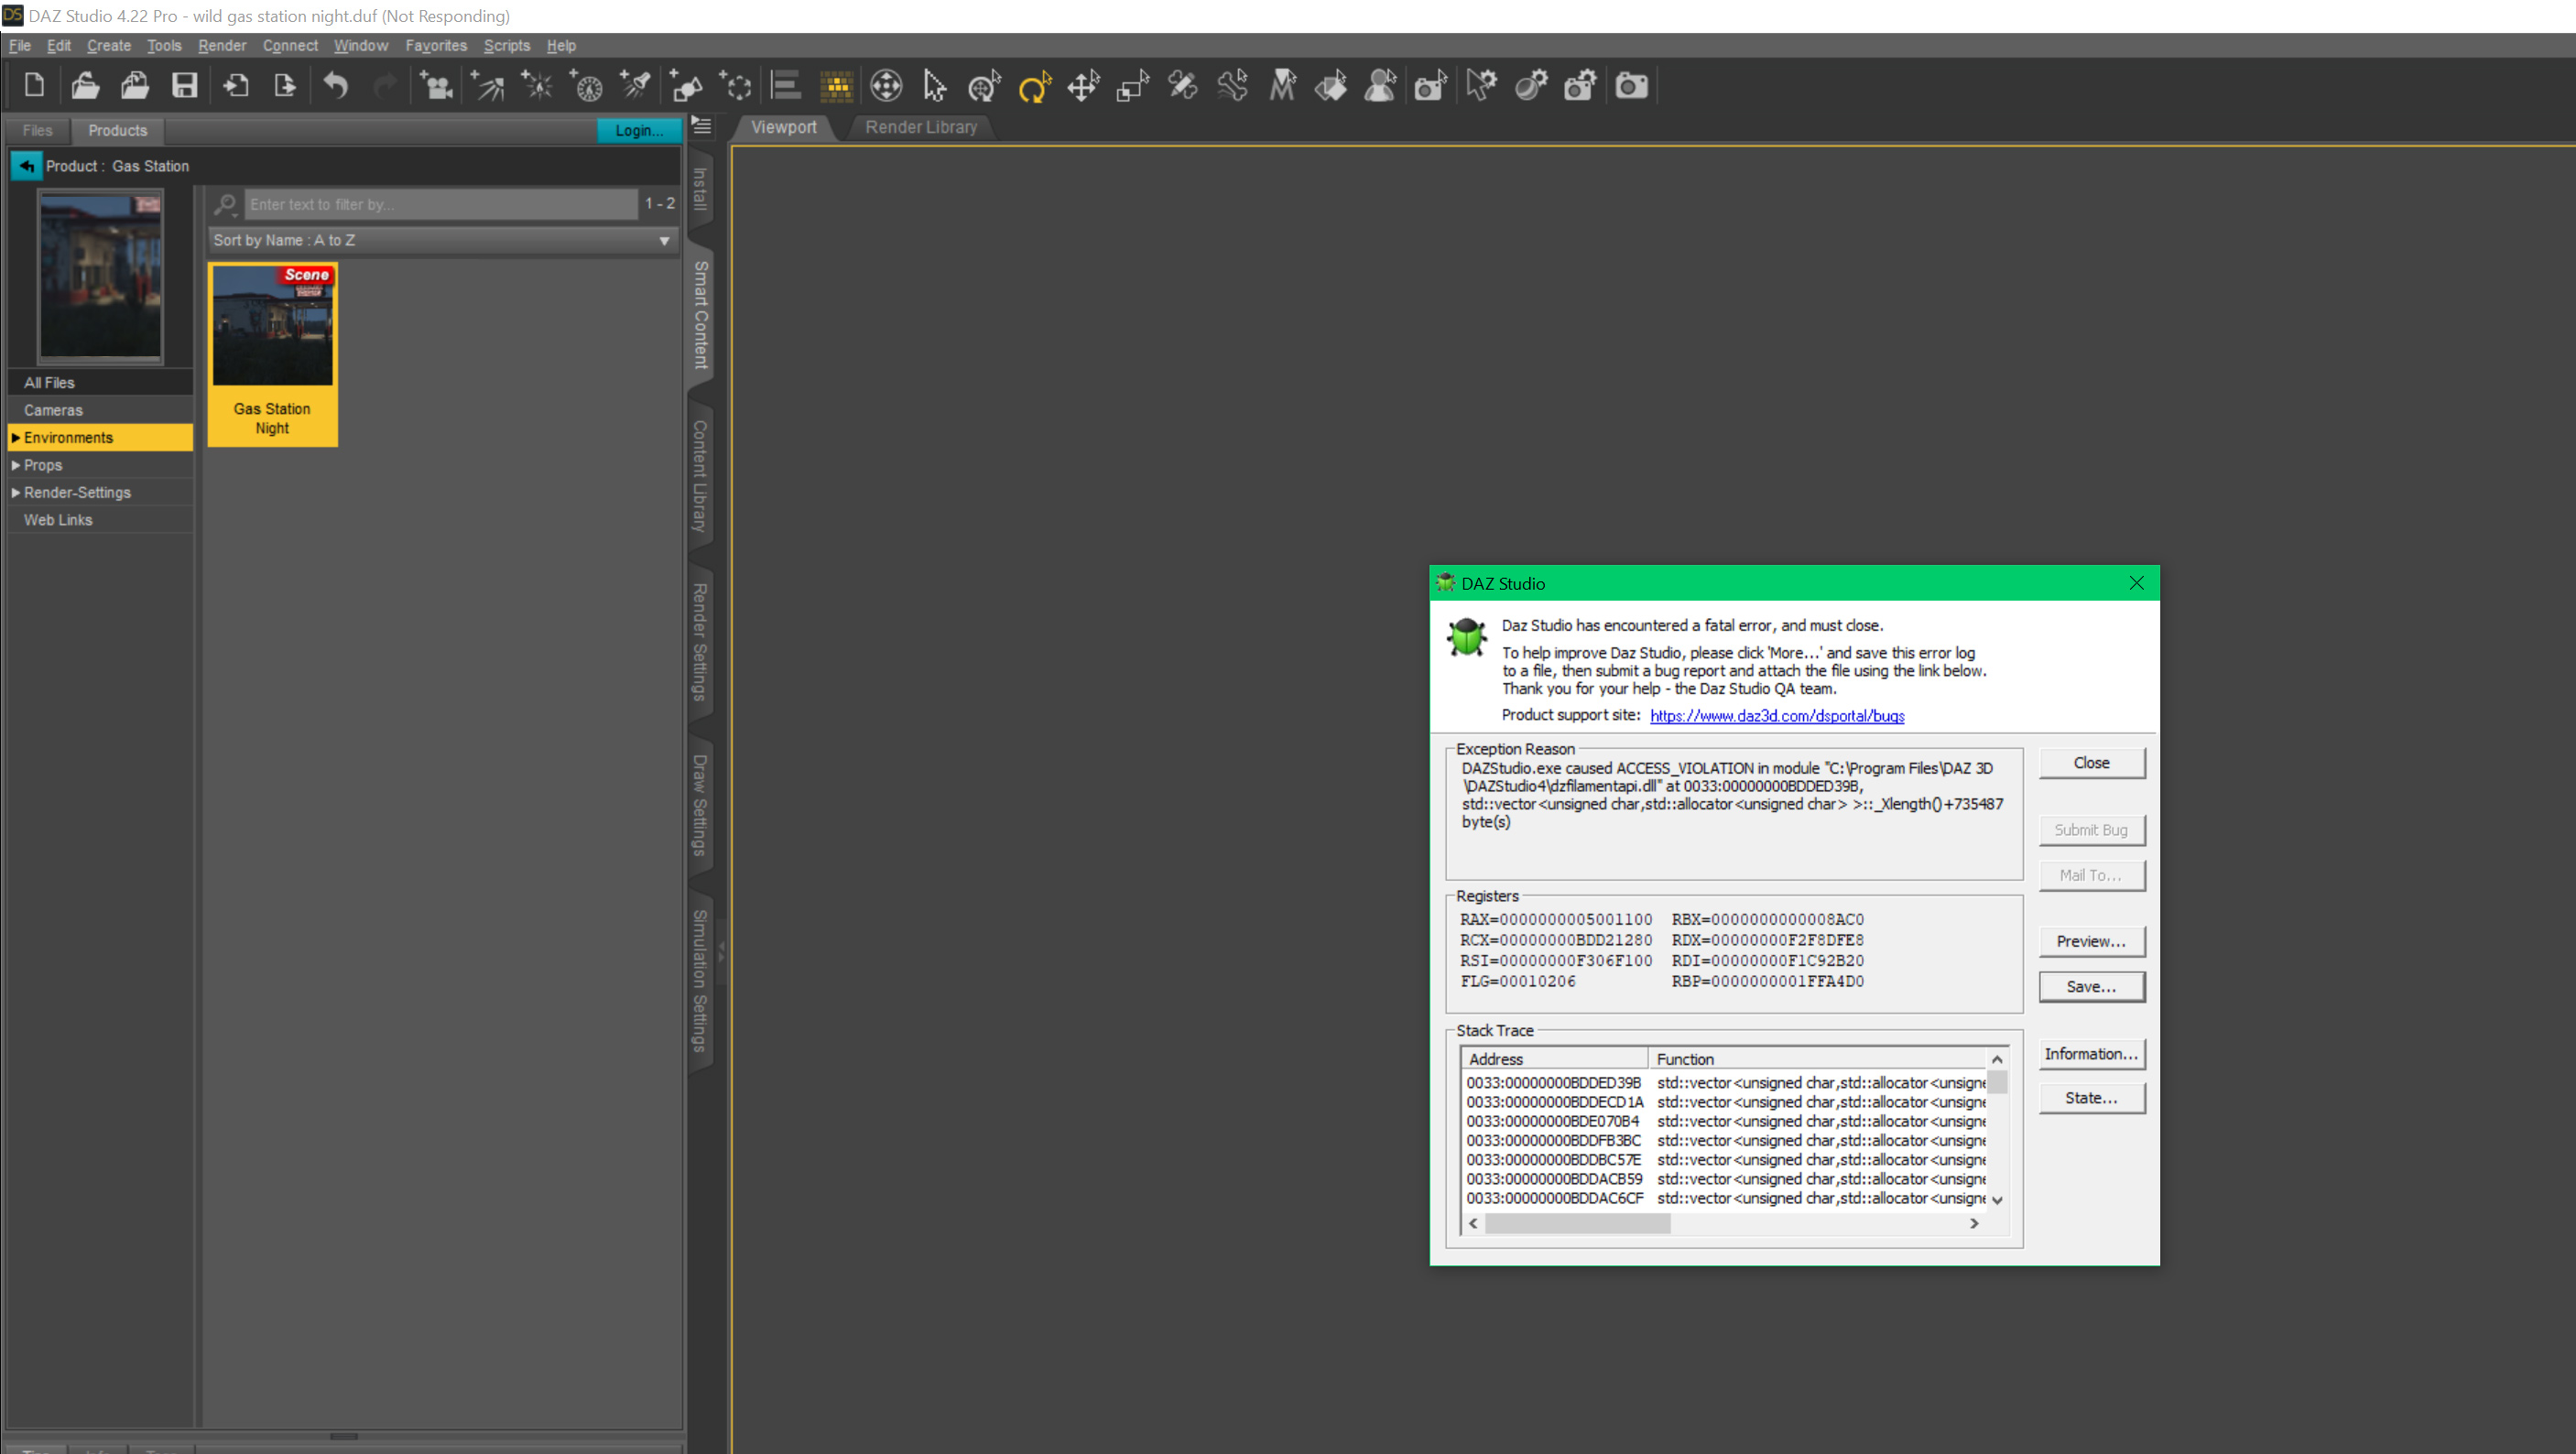Click the Preview... button
The height and width of the screenshot is (1454, 2576).
coord(2091,942)
